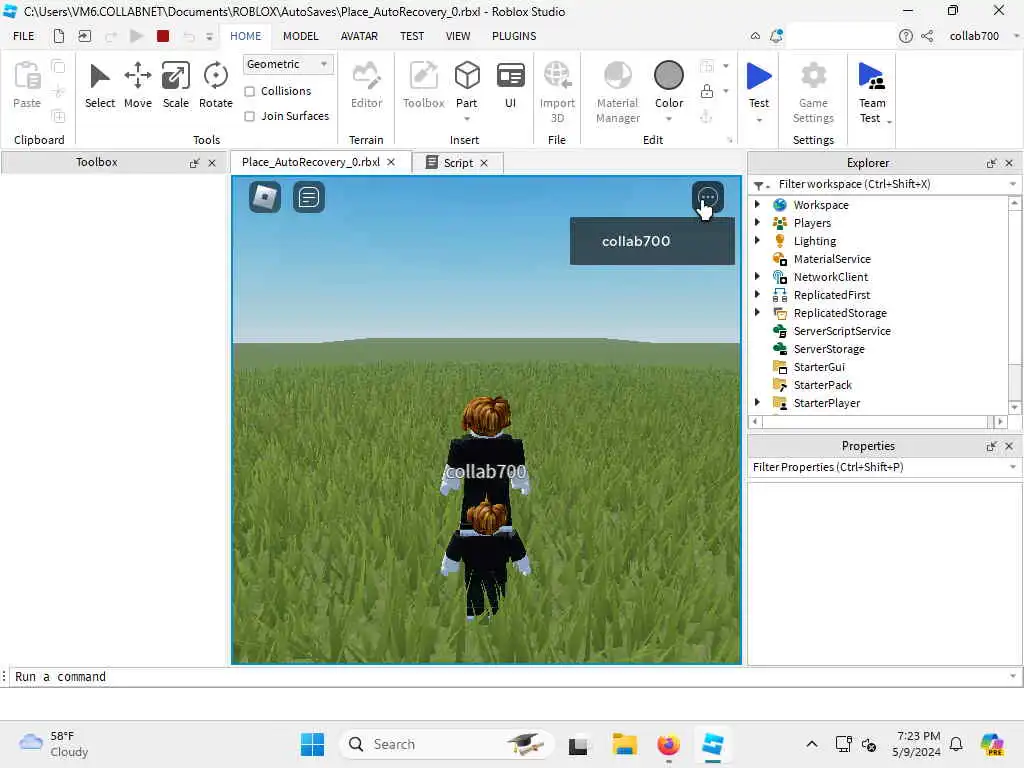Activate the Move tool

(x=138, y=85)
